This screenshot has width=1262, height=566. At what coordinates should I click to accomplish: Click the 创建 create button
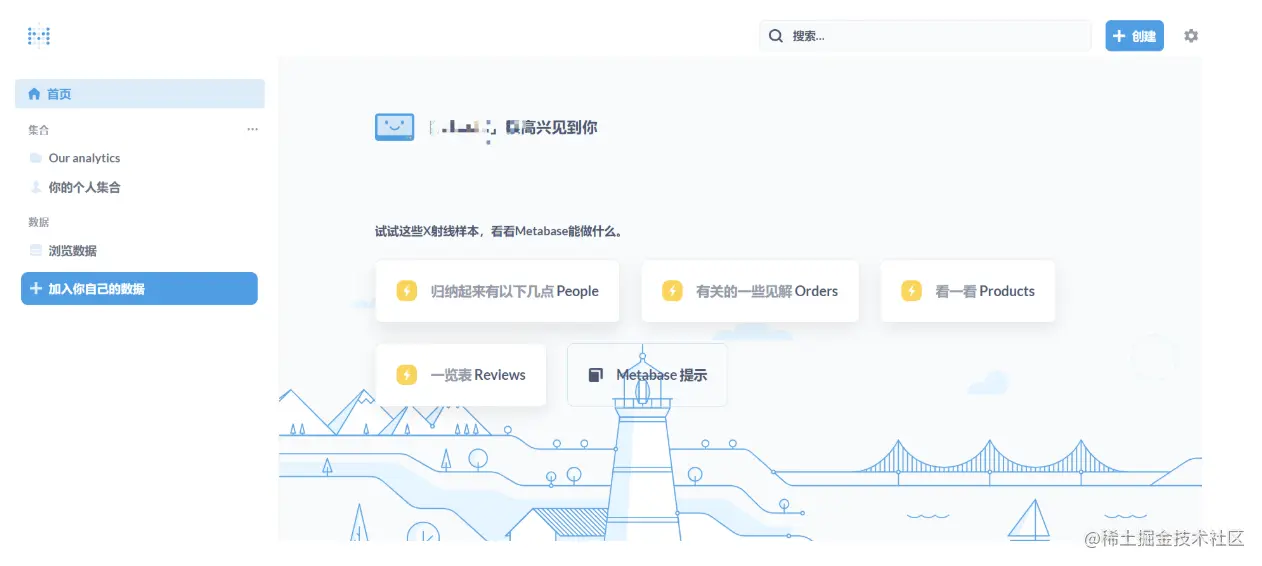coord(1134,36)
